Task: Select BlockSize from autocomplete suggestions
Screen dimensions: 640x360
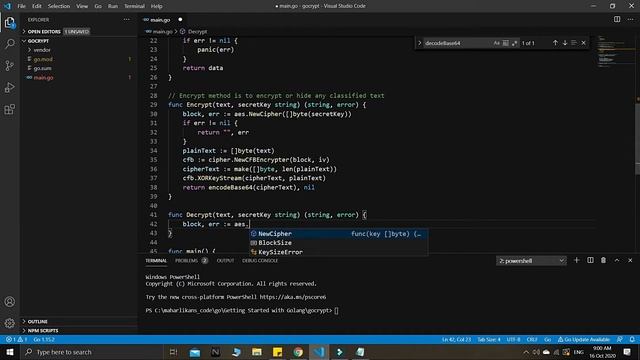Action: pos(339,243)
